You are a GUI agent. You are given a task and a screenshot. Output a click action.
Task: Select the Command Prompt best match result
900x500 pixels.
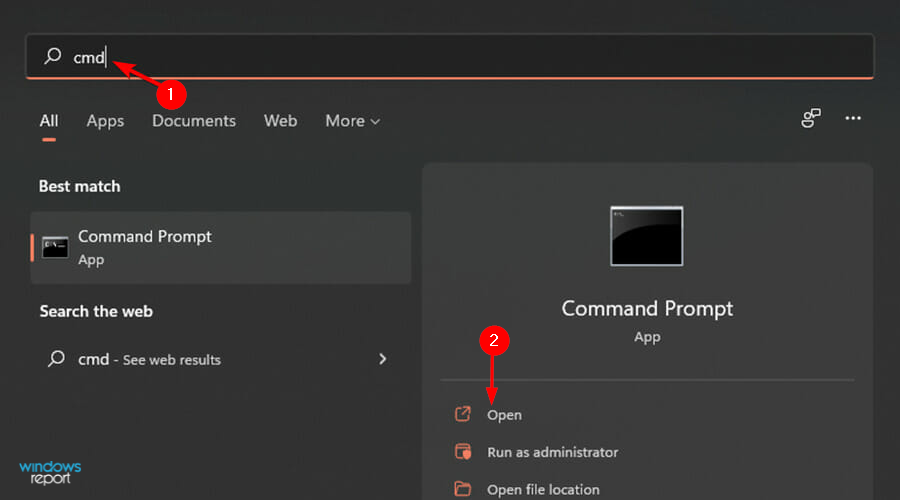(220, 247)
